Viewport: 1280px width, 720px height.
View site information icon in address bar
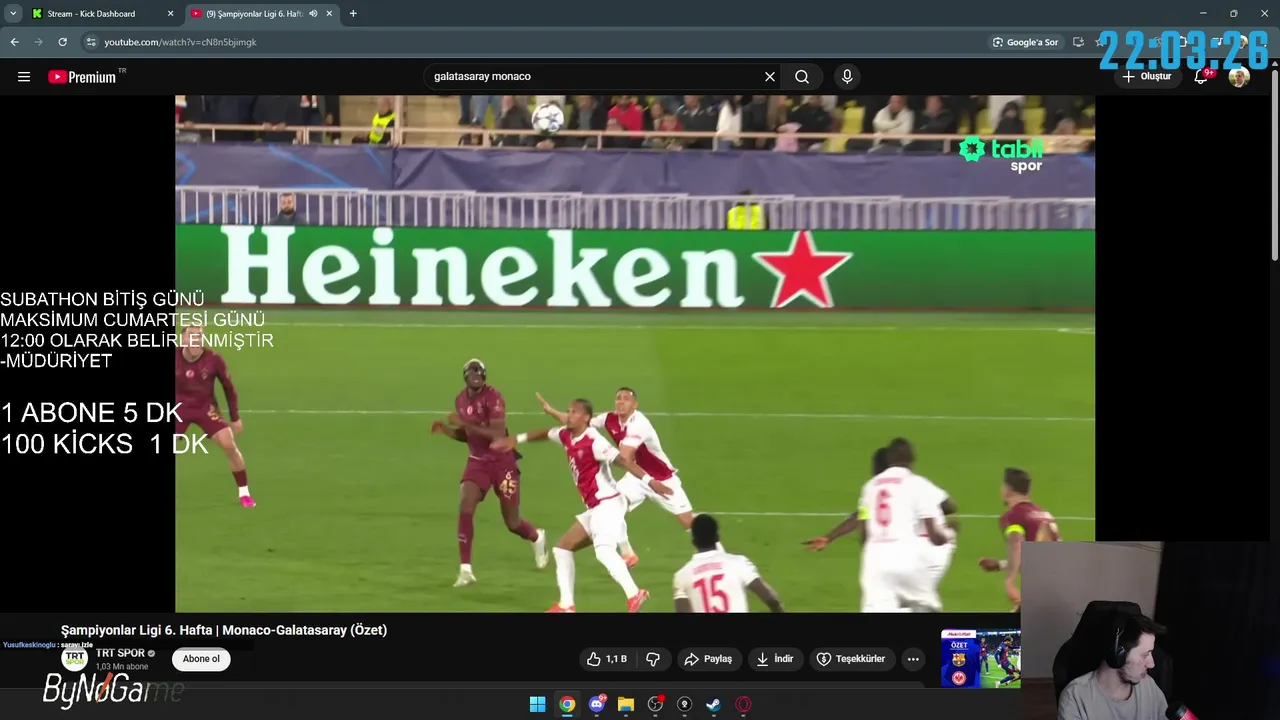[x=91, y=42]
